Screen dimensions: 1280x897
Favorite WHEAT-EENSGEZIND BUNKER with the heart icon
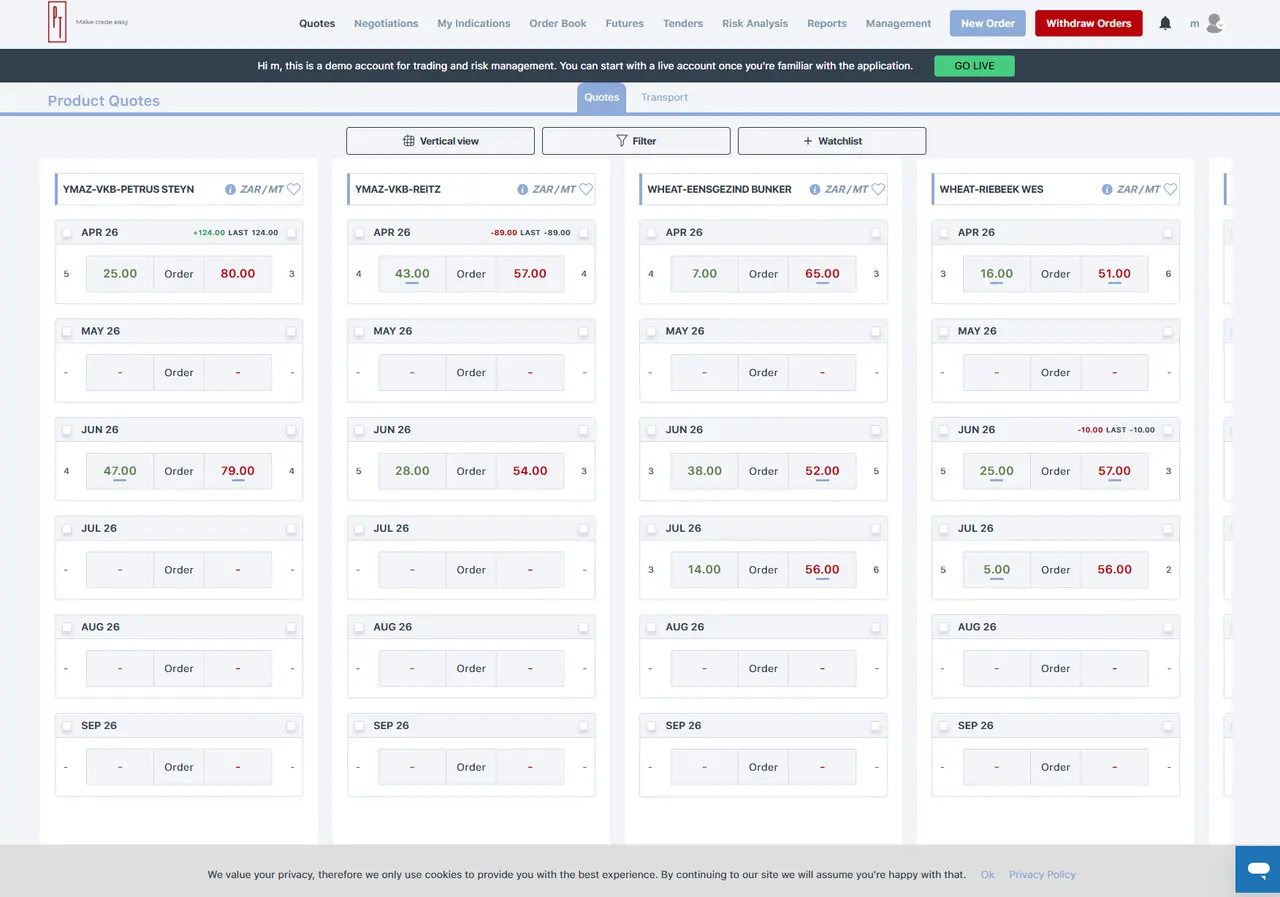(878, 189)
